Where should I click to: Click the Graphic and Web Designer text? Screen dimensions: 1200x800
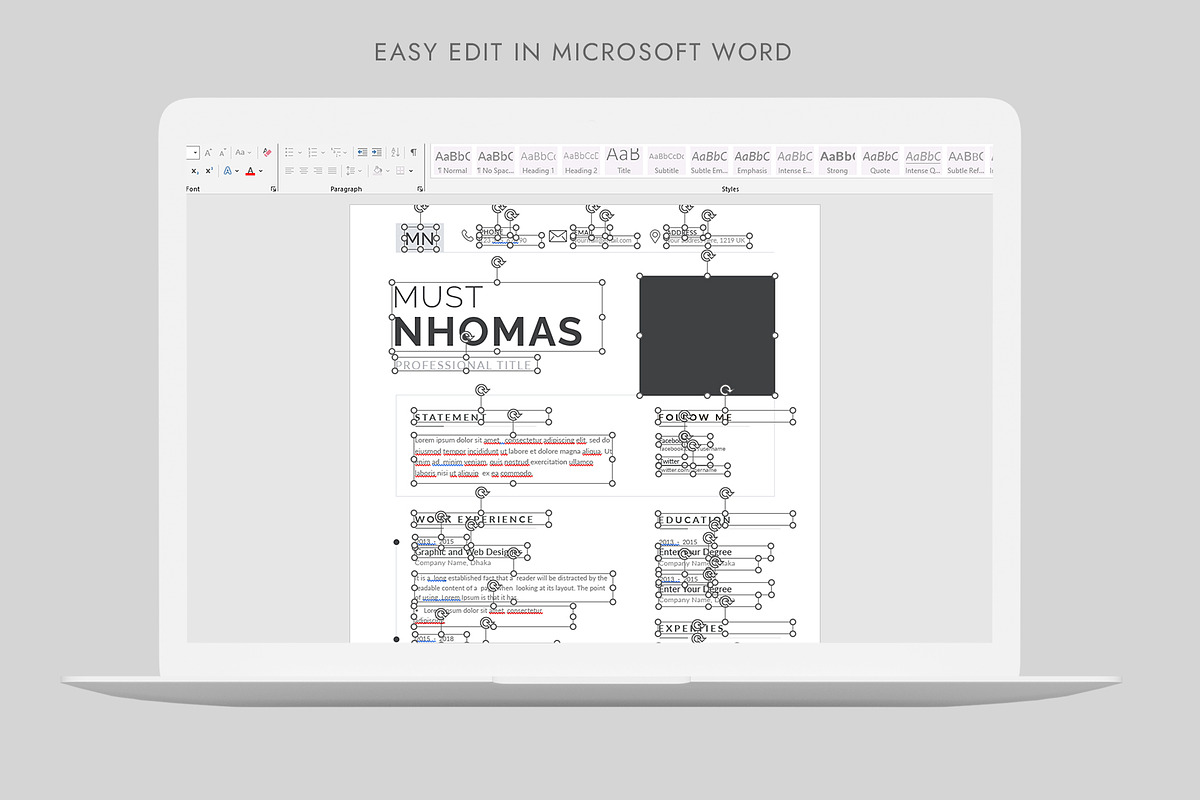[x=467, y=552]
